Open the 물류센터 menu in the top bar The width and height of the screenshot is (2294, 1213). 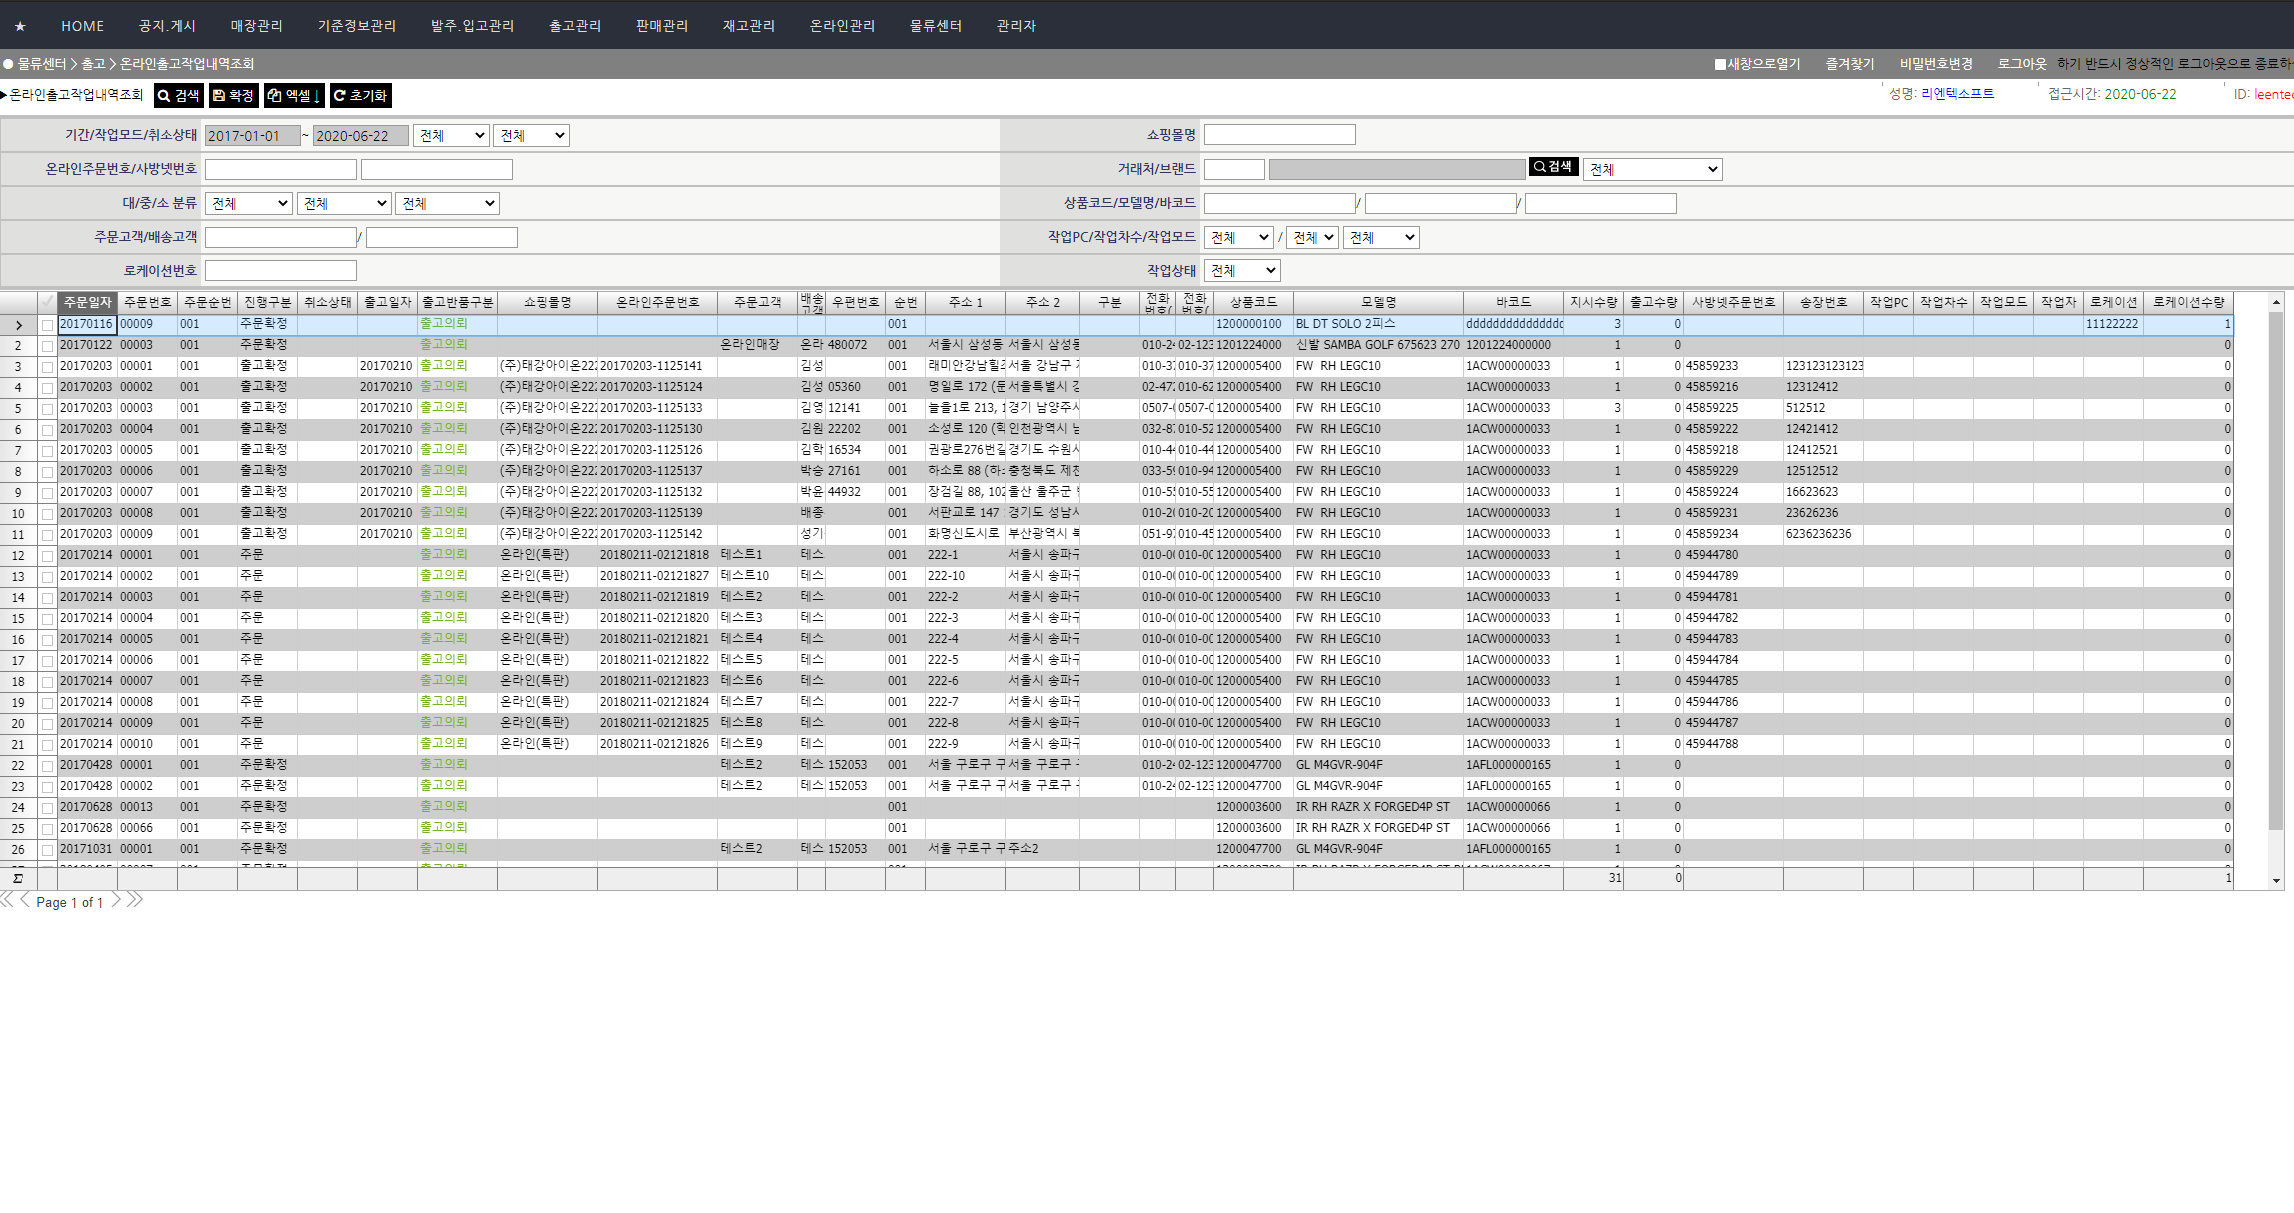coord(935,26)
